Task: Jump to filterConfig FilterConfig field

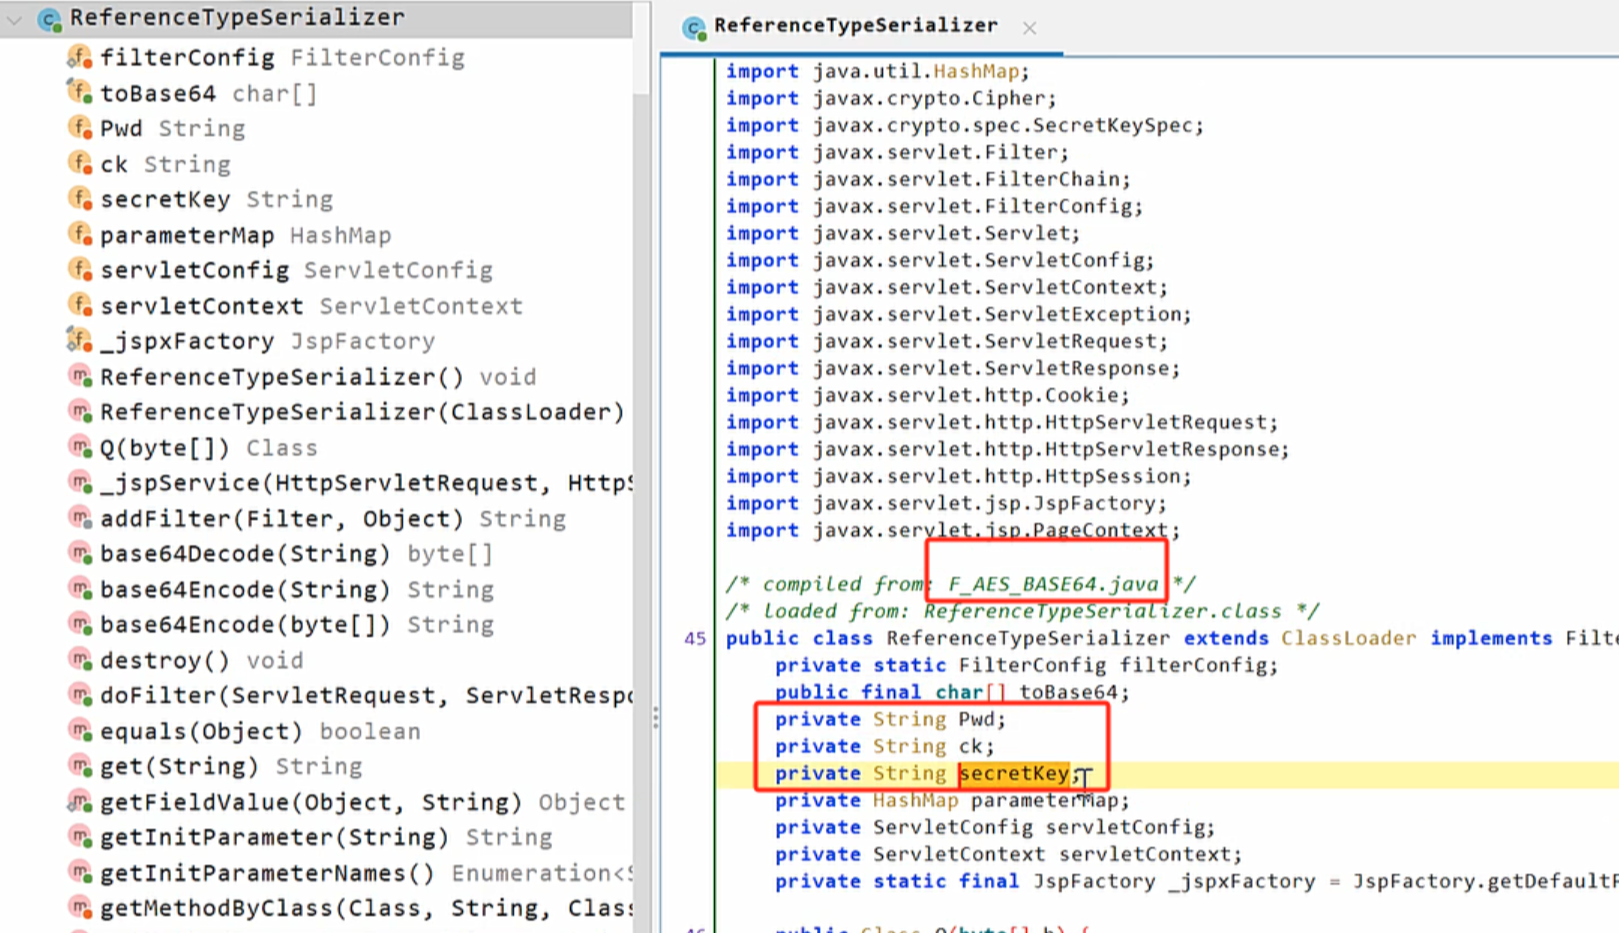Action: click(282, 58)
